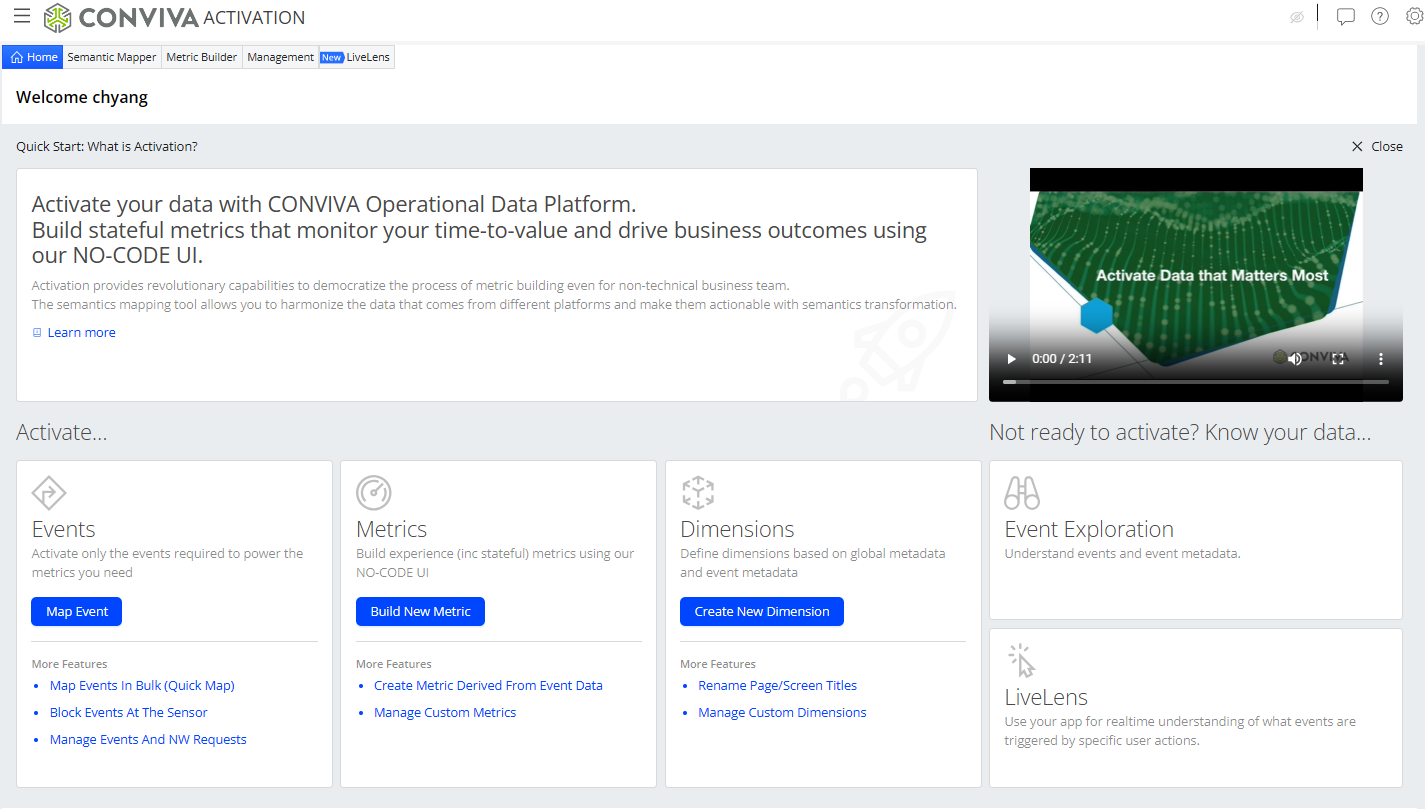This screenshot has width=1425, height=809.
Task: Open the chat feedback icon
Action: [x=1346, y=17]
